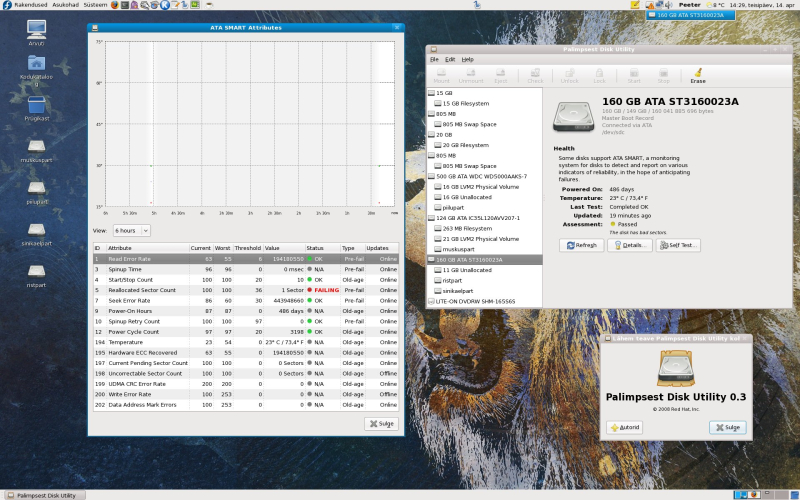Image resolution: width=800 pixels, height=500 pixels.
Task: Click the Attribute column header
Action: (x=147, y=248)
